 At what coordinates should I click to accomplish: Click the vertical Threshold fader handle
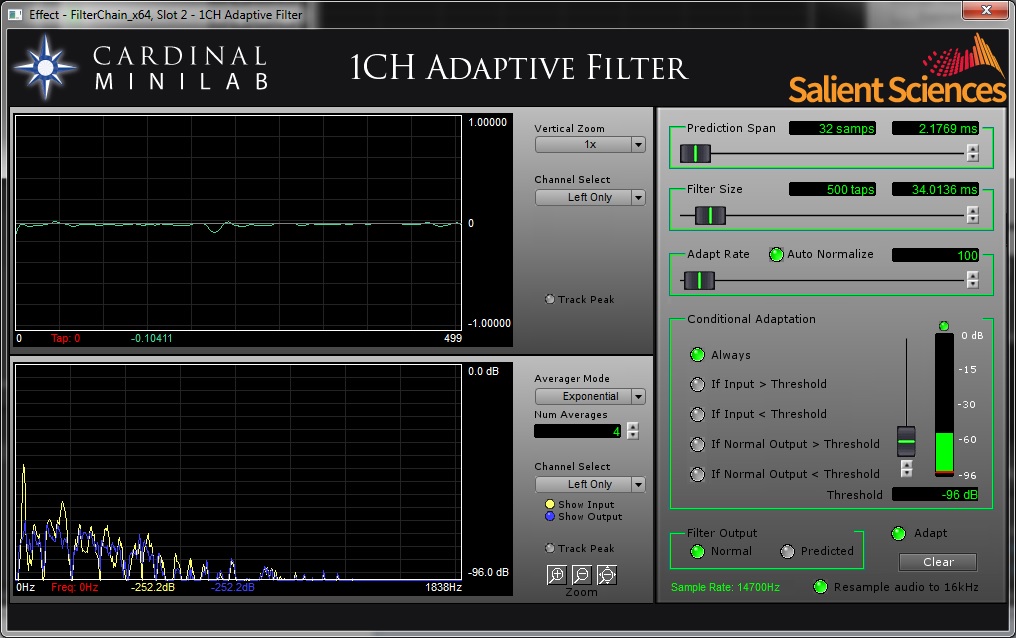(906, 442)
